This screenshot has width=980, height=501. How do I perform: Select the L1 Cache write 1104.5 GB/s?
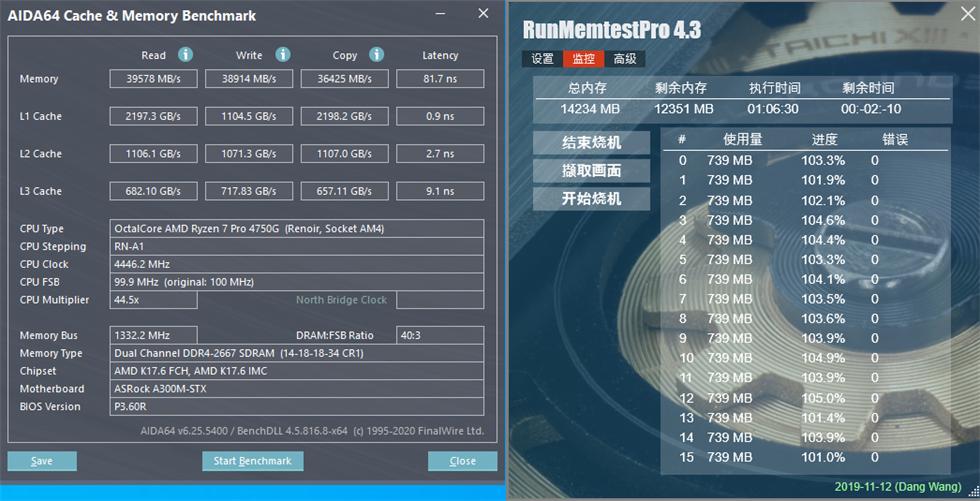pyautogui.click(x=249, y=116)
